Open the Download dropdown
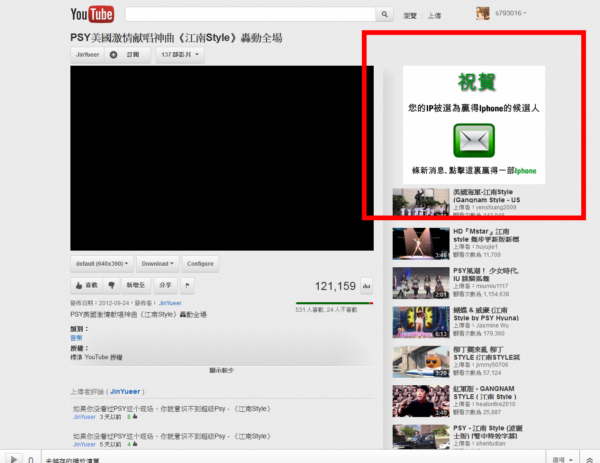The width and height of the screenshot is (600, 463). [157, 264]
